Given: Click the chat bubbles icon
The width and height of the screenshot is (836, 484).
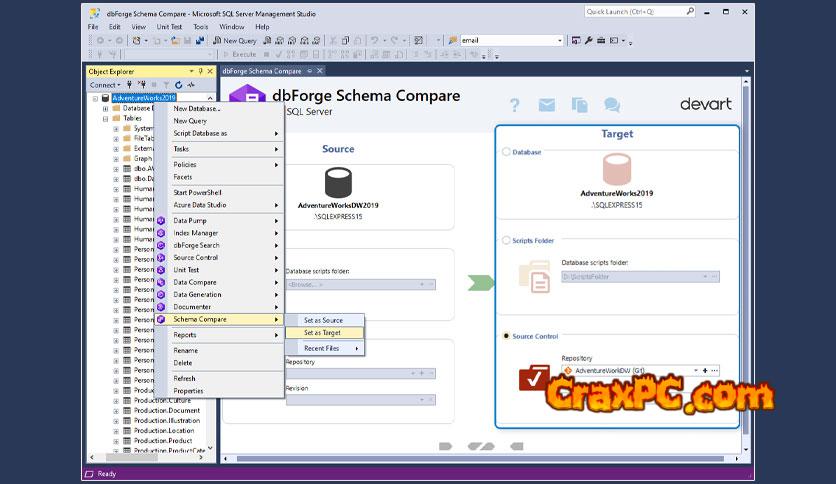Looking at the screenshot, I should point(612,105).
